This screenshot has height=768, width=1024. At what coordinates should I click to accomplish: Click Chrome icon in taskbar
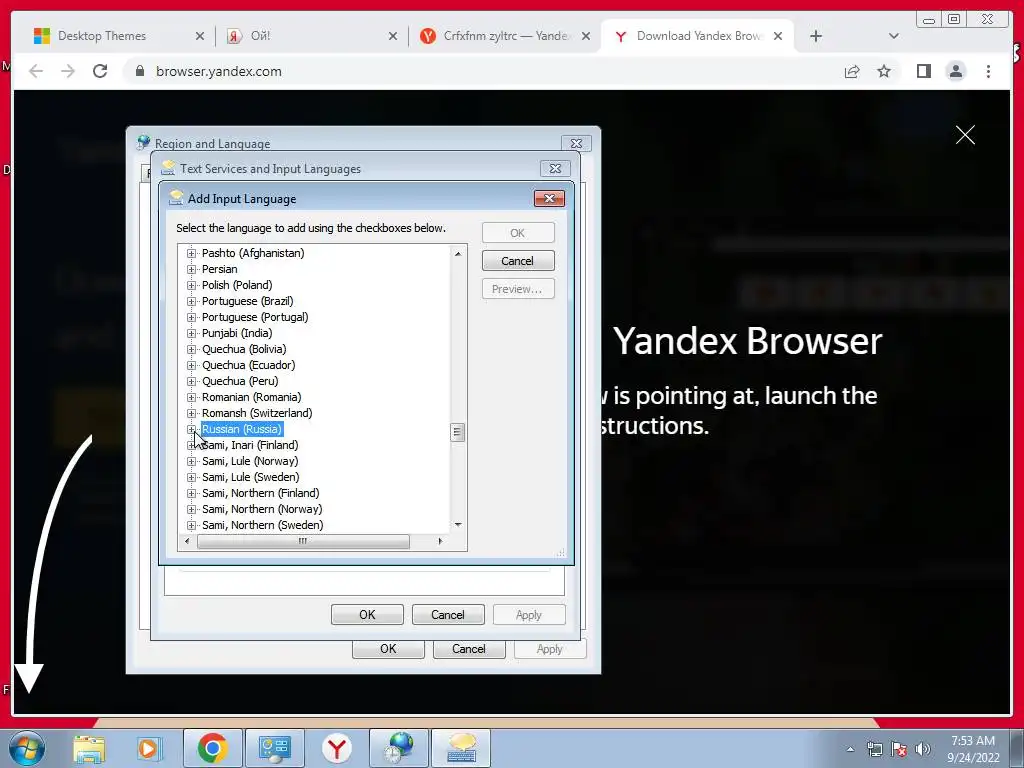tap(212, 748)
